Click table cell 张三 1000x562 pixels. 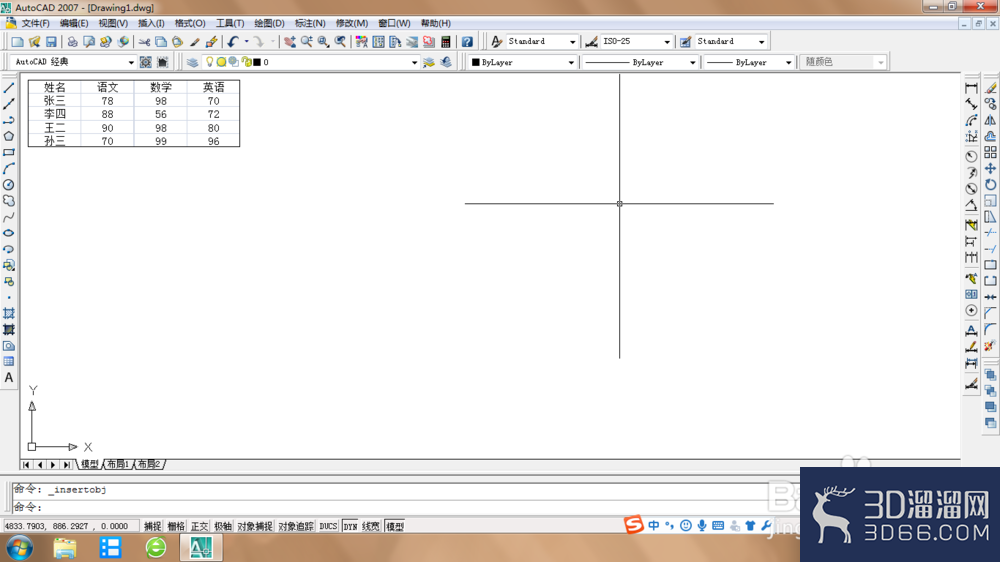[x=55, y=101]
